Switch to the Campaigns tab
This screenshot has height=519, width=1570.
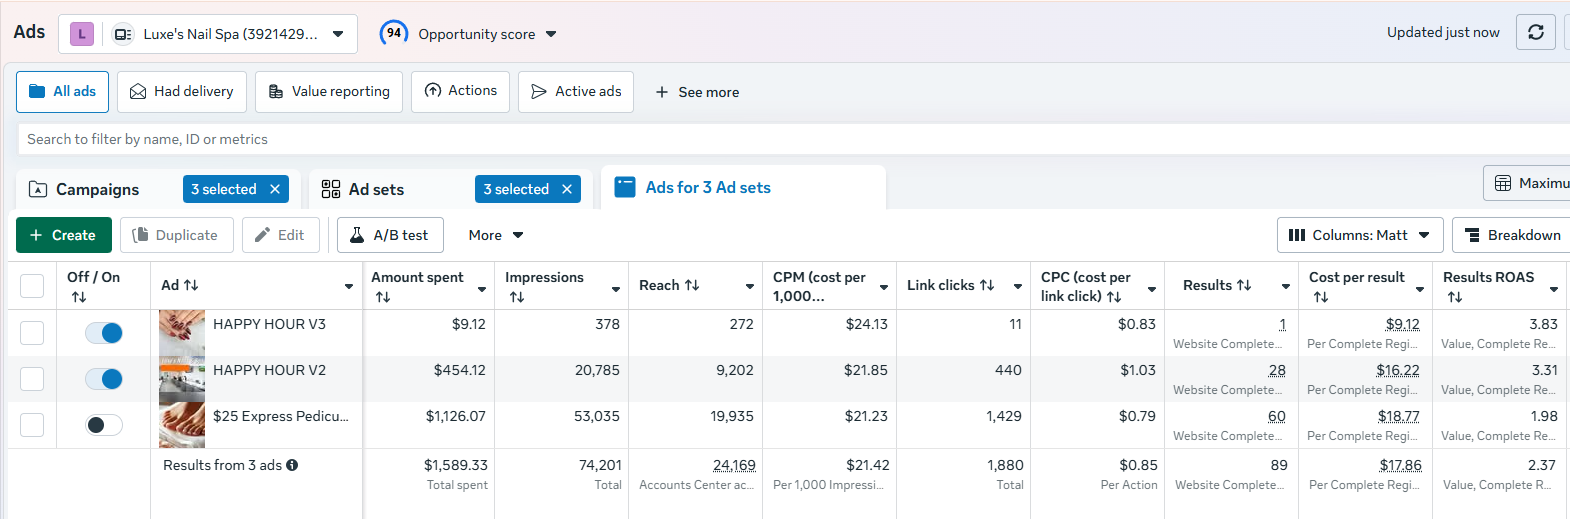[x=97, y=189]
